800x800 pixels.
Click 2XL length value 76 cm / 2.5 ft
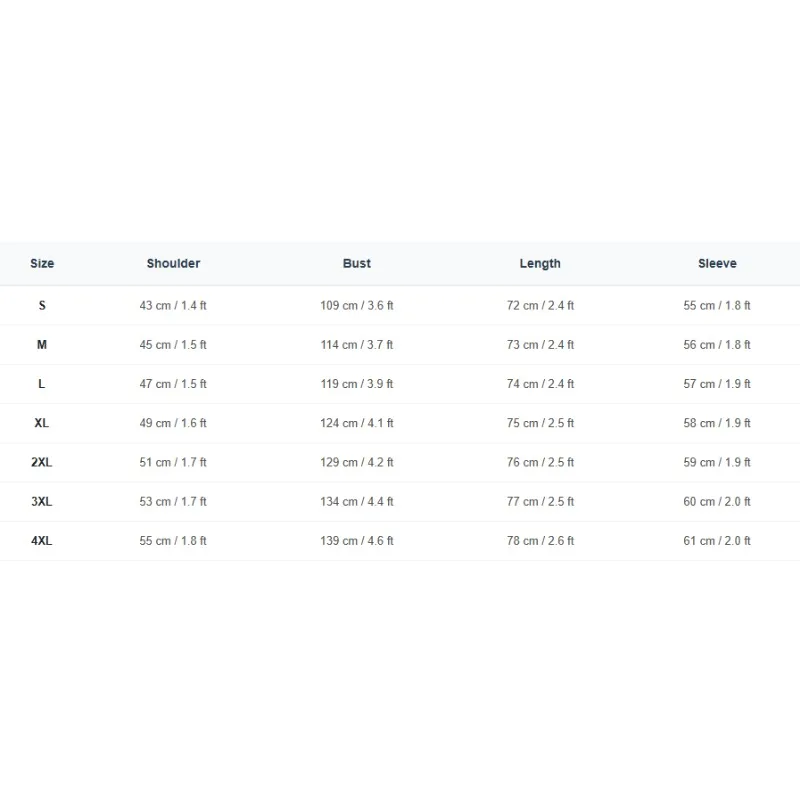click(540, 462)
